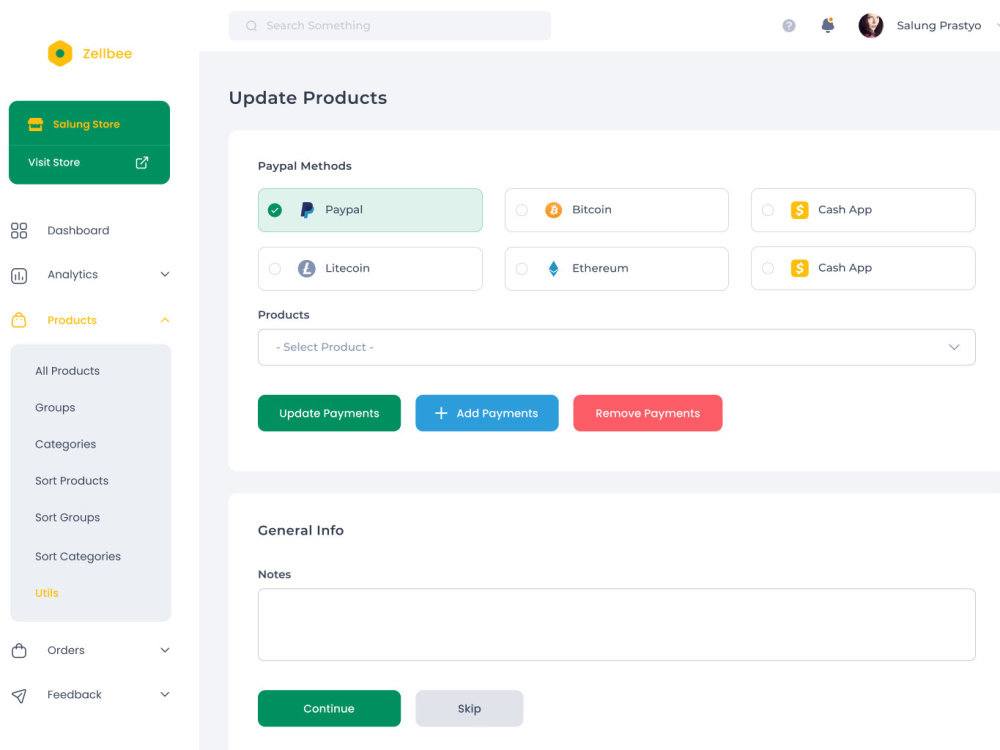The width and height of the screenshot is (1000, 750).
Task: Open Sort Groups submenu item
Action: 67,517
